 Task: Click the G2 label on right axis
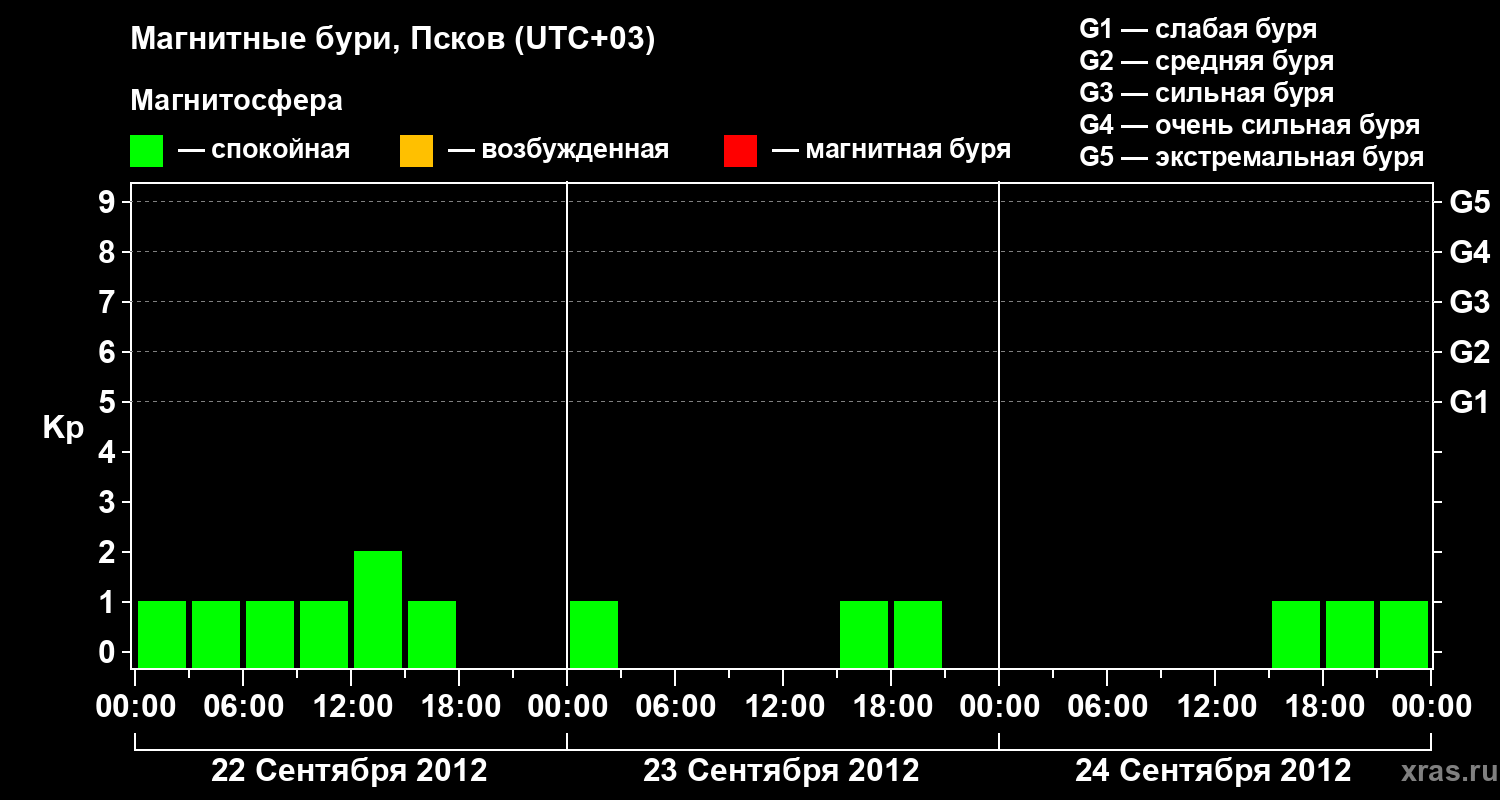point(1469,352)
